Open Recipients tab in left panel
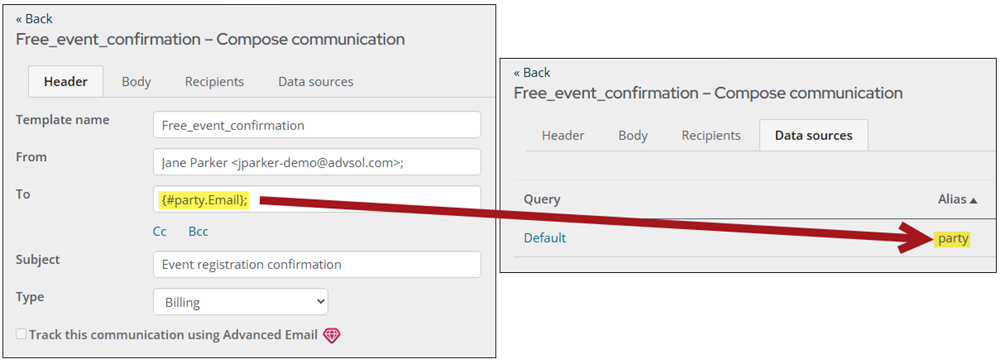1000x364 pixels. 214,82
